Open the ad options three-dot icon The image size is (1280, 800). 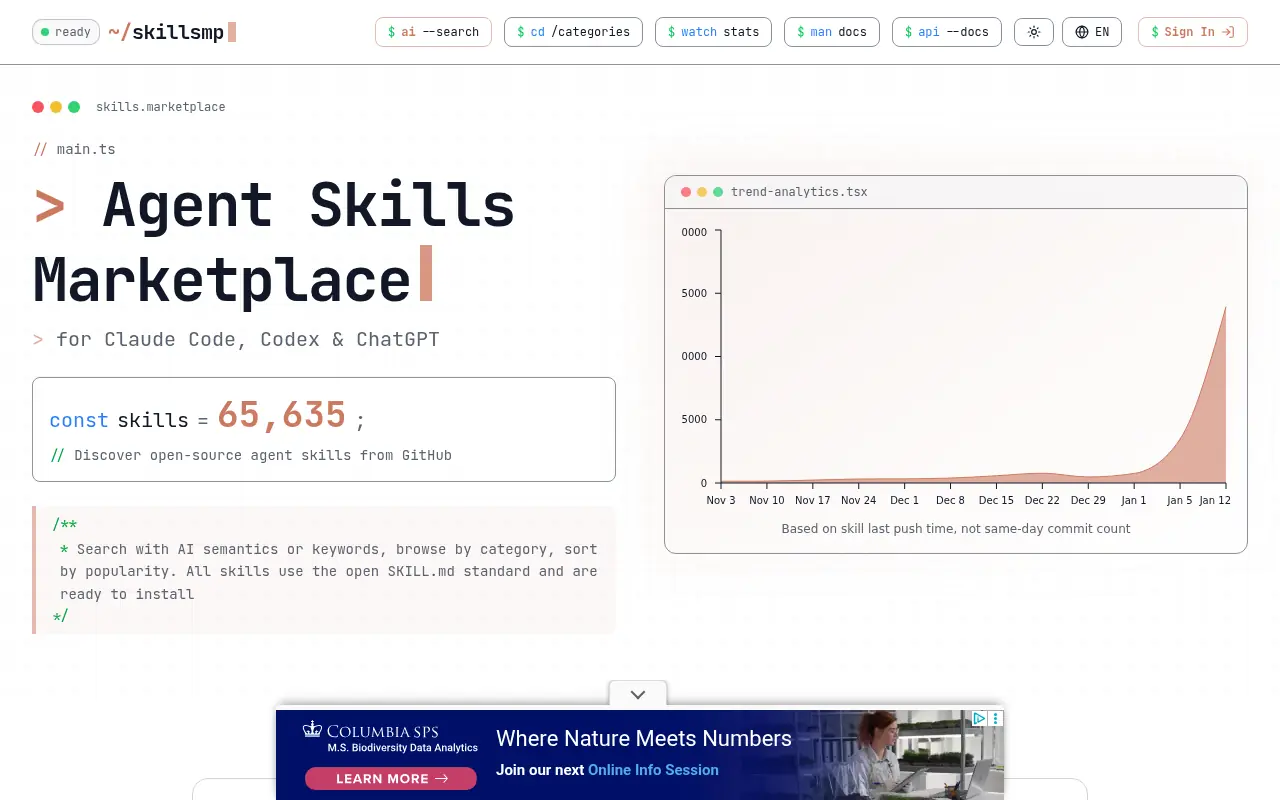coord(995,718)
